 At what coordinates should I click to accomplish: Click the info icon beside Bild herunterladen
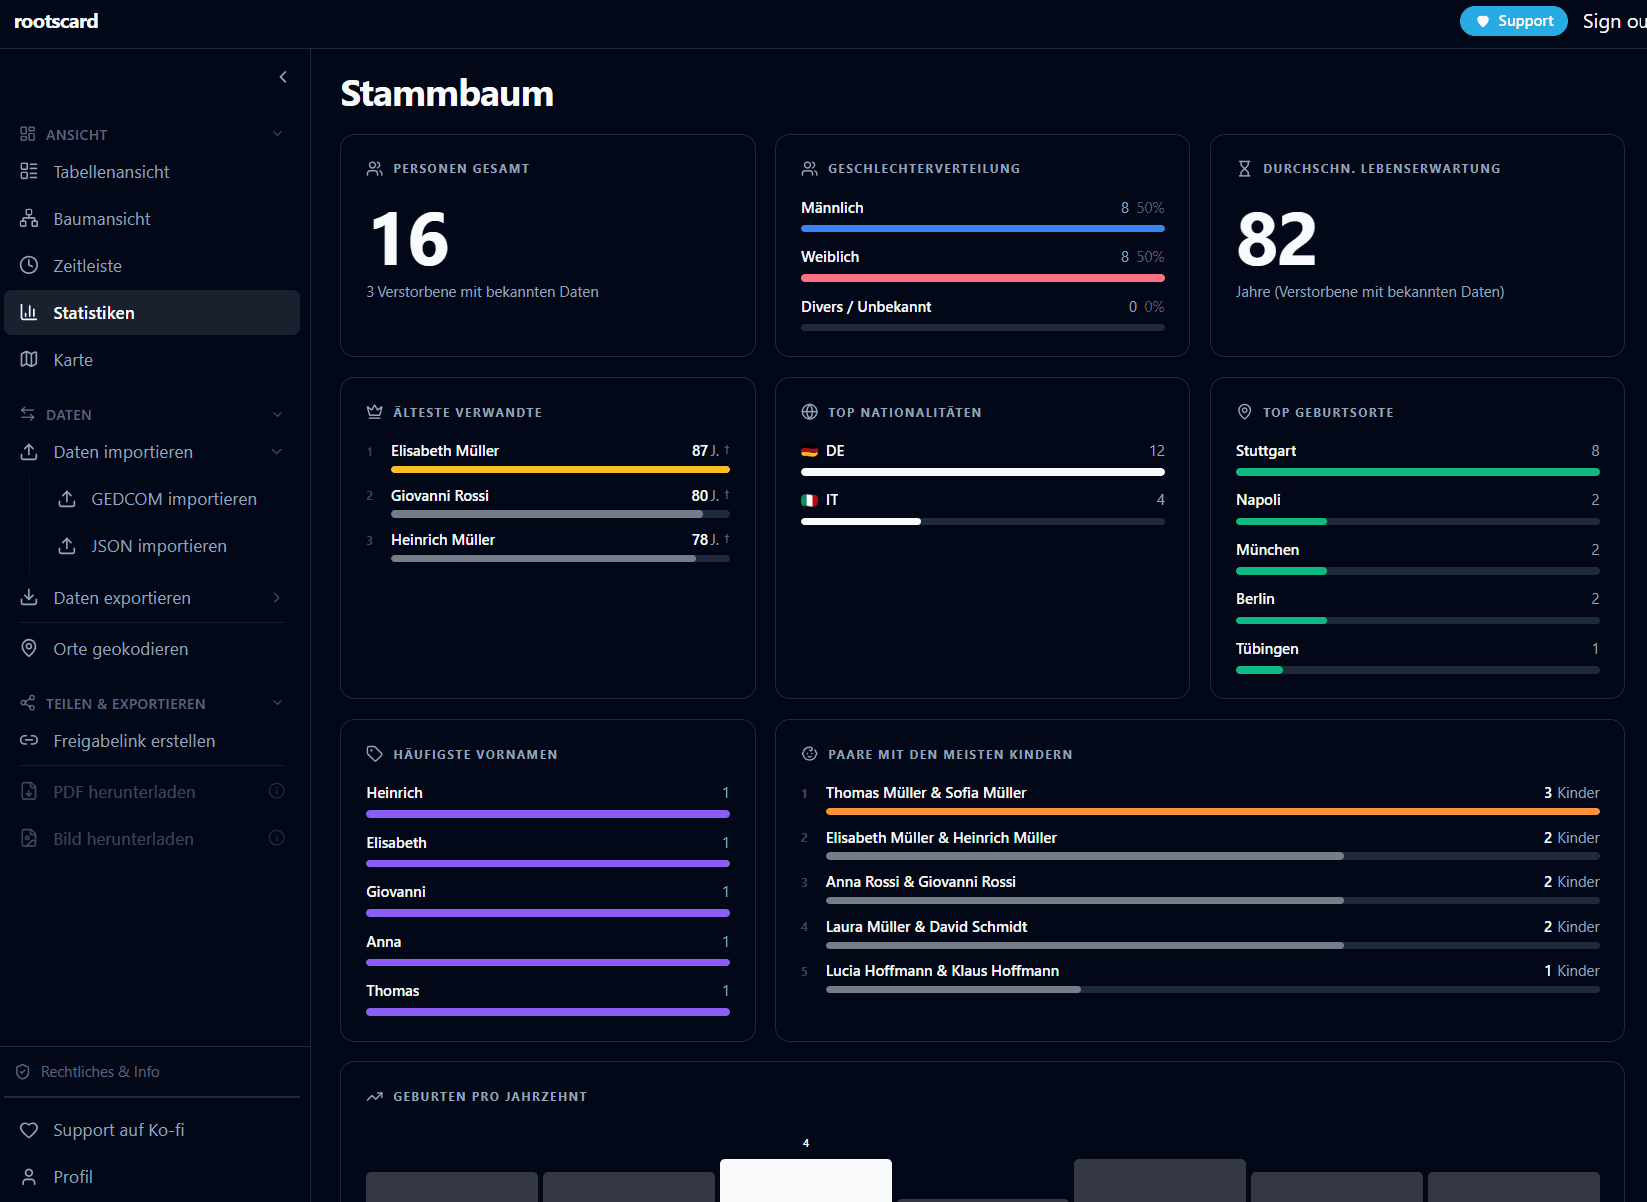(x=277, y=838)
